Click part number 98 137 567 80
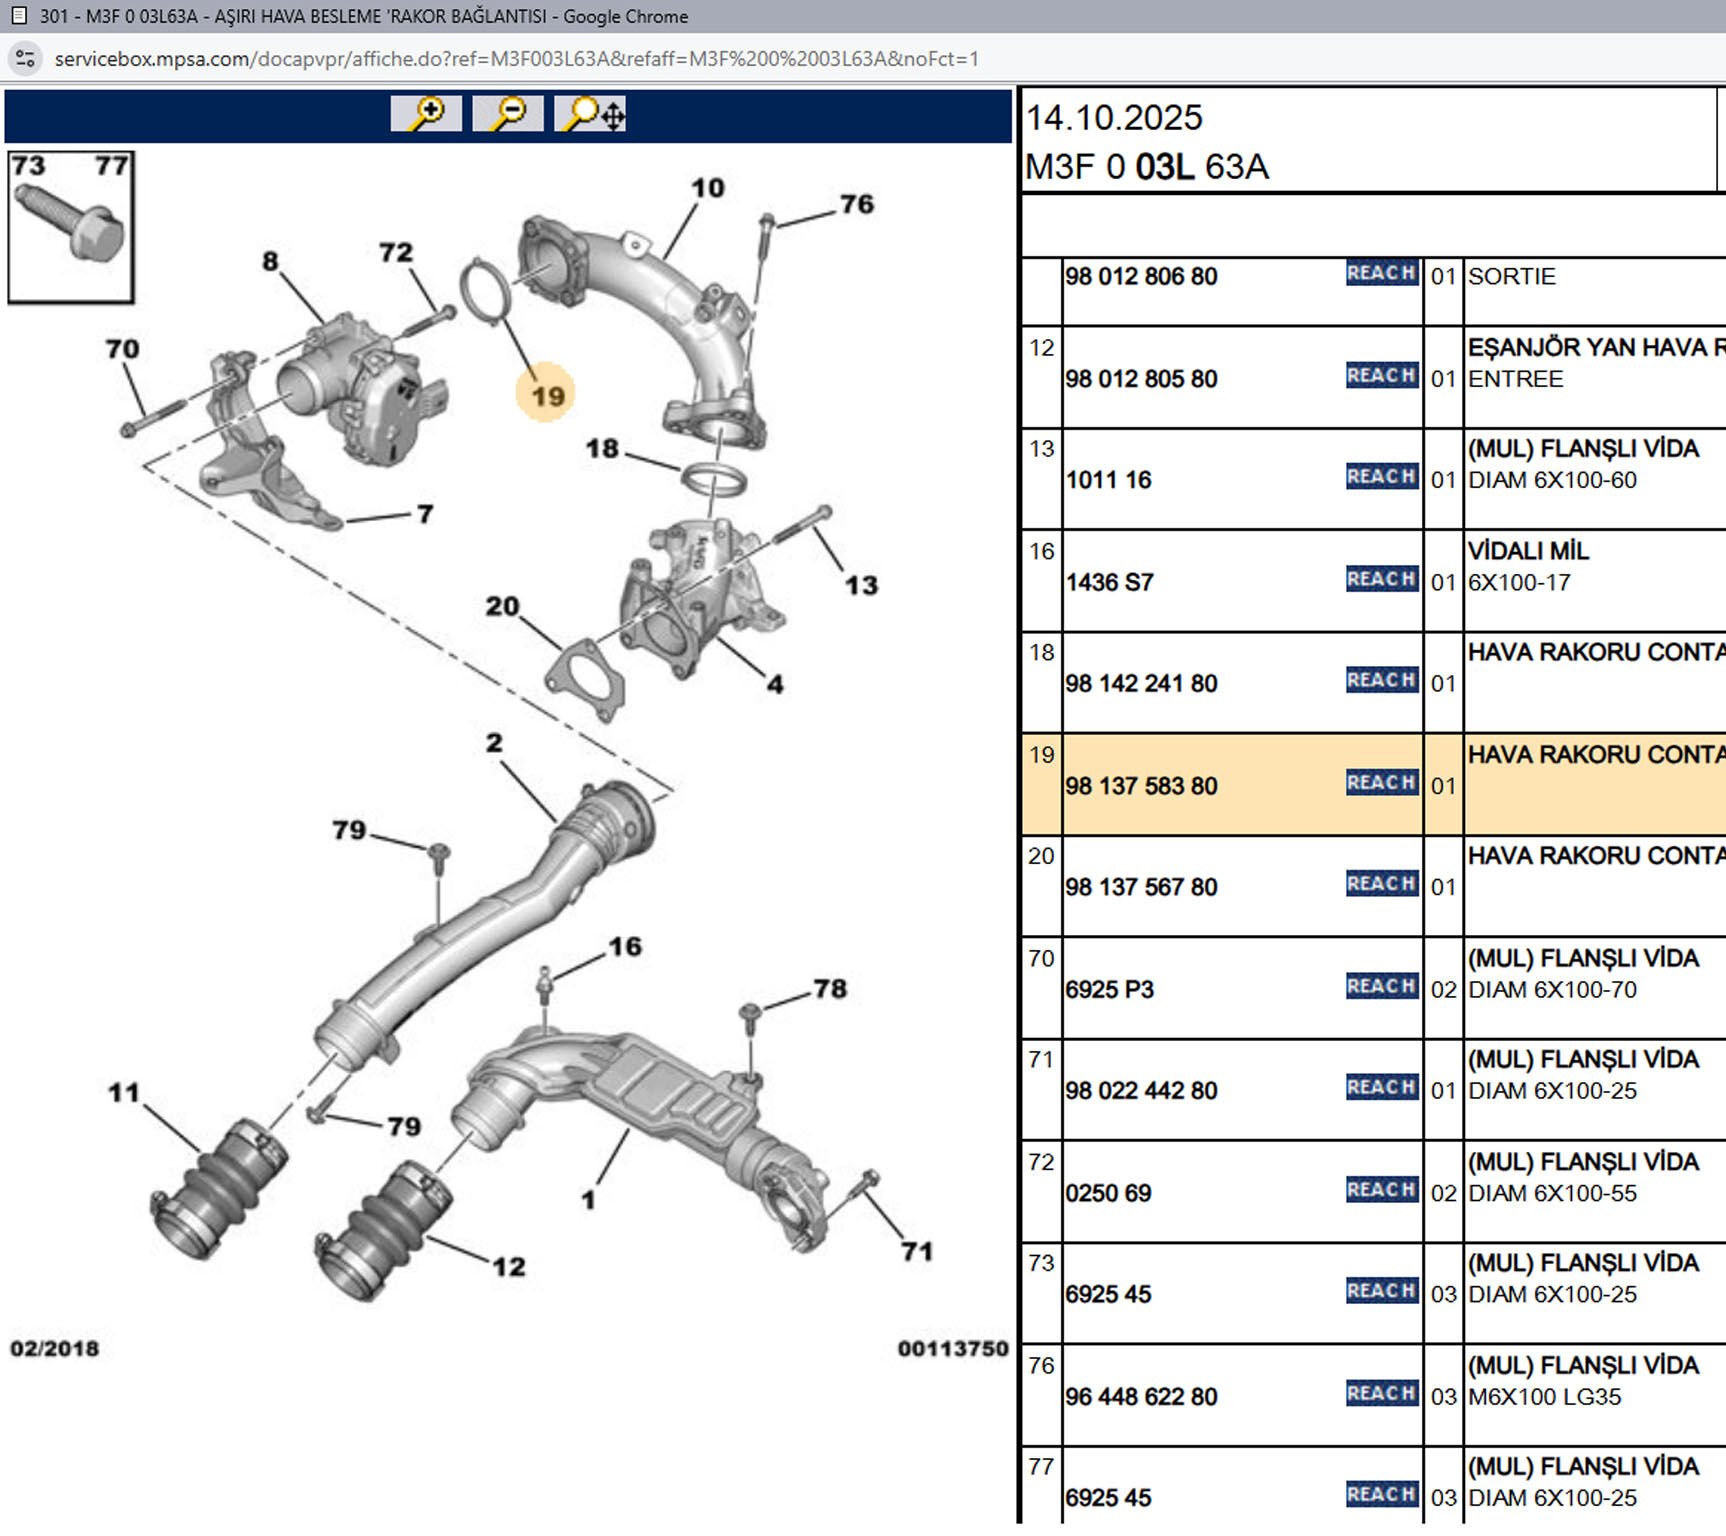The height and width of the screenshot is (1536, 1726). coord(1141,888)
